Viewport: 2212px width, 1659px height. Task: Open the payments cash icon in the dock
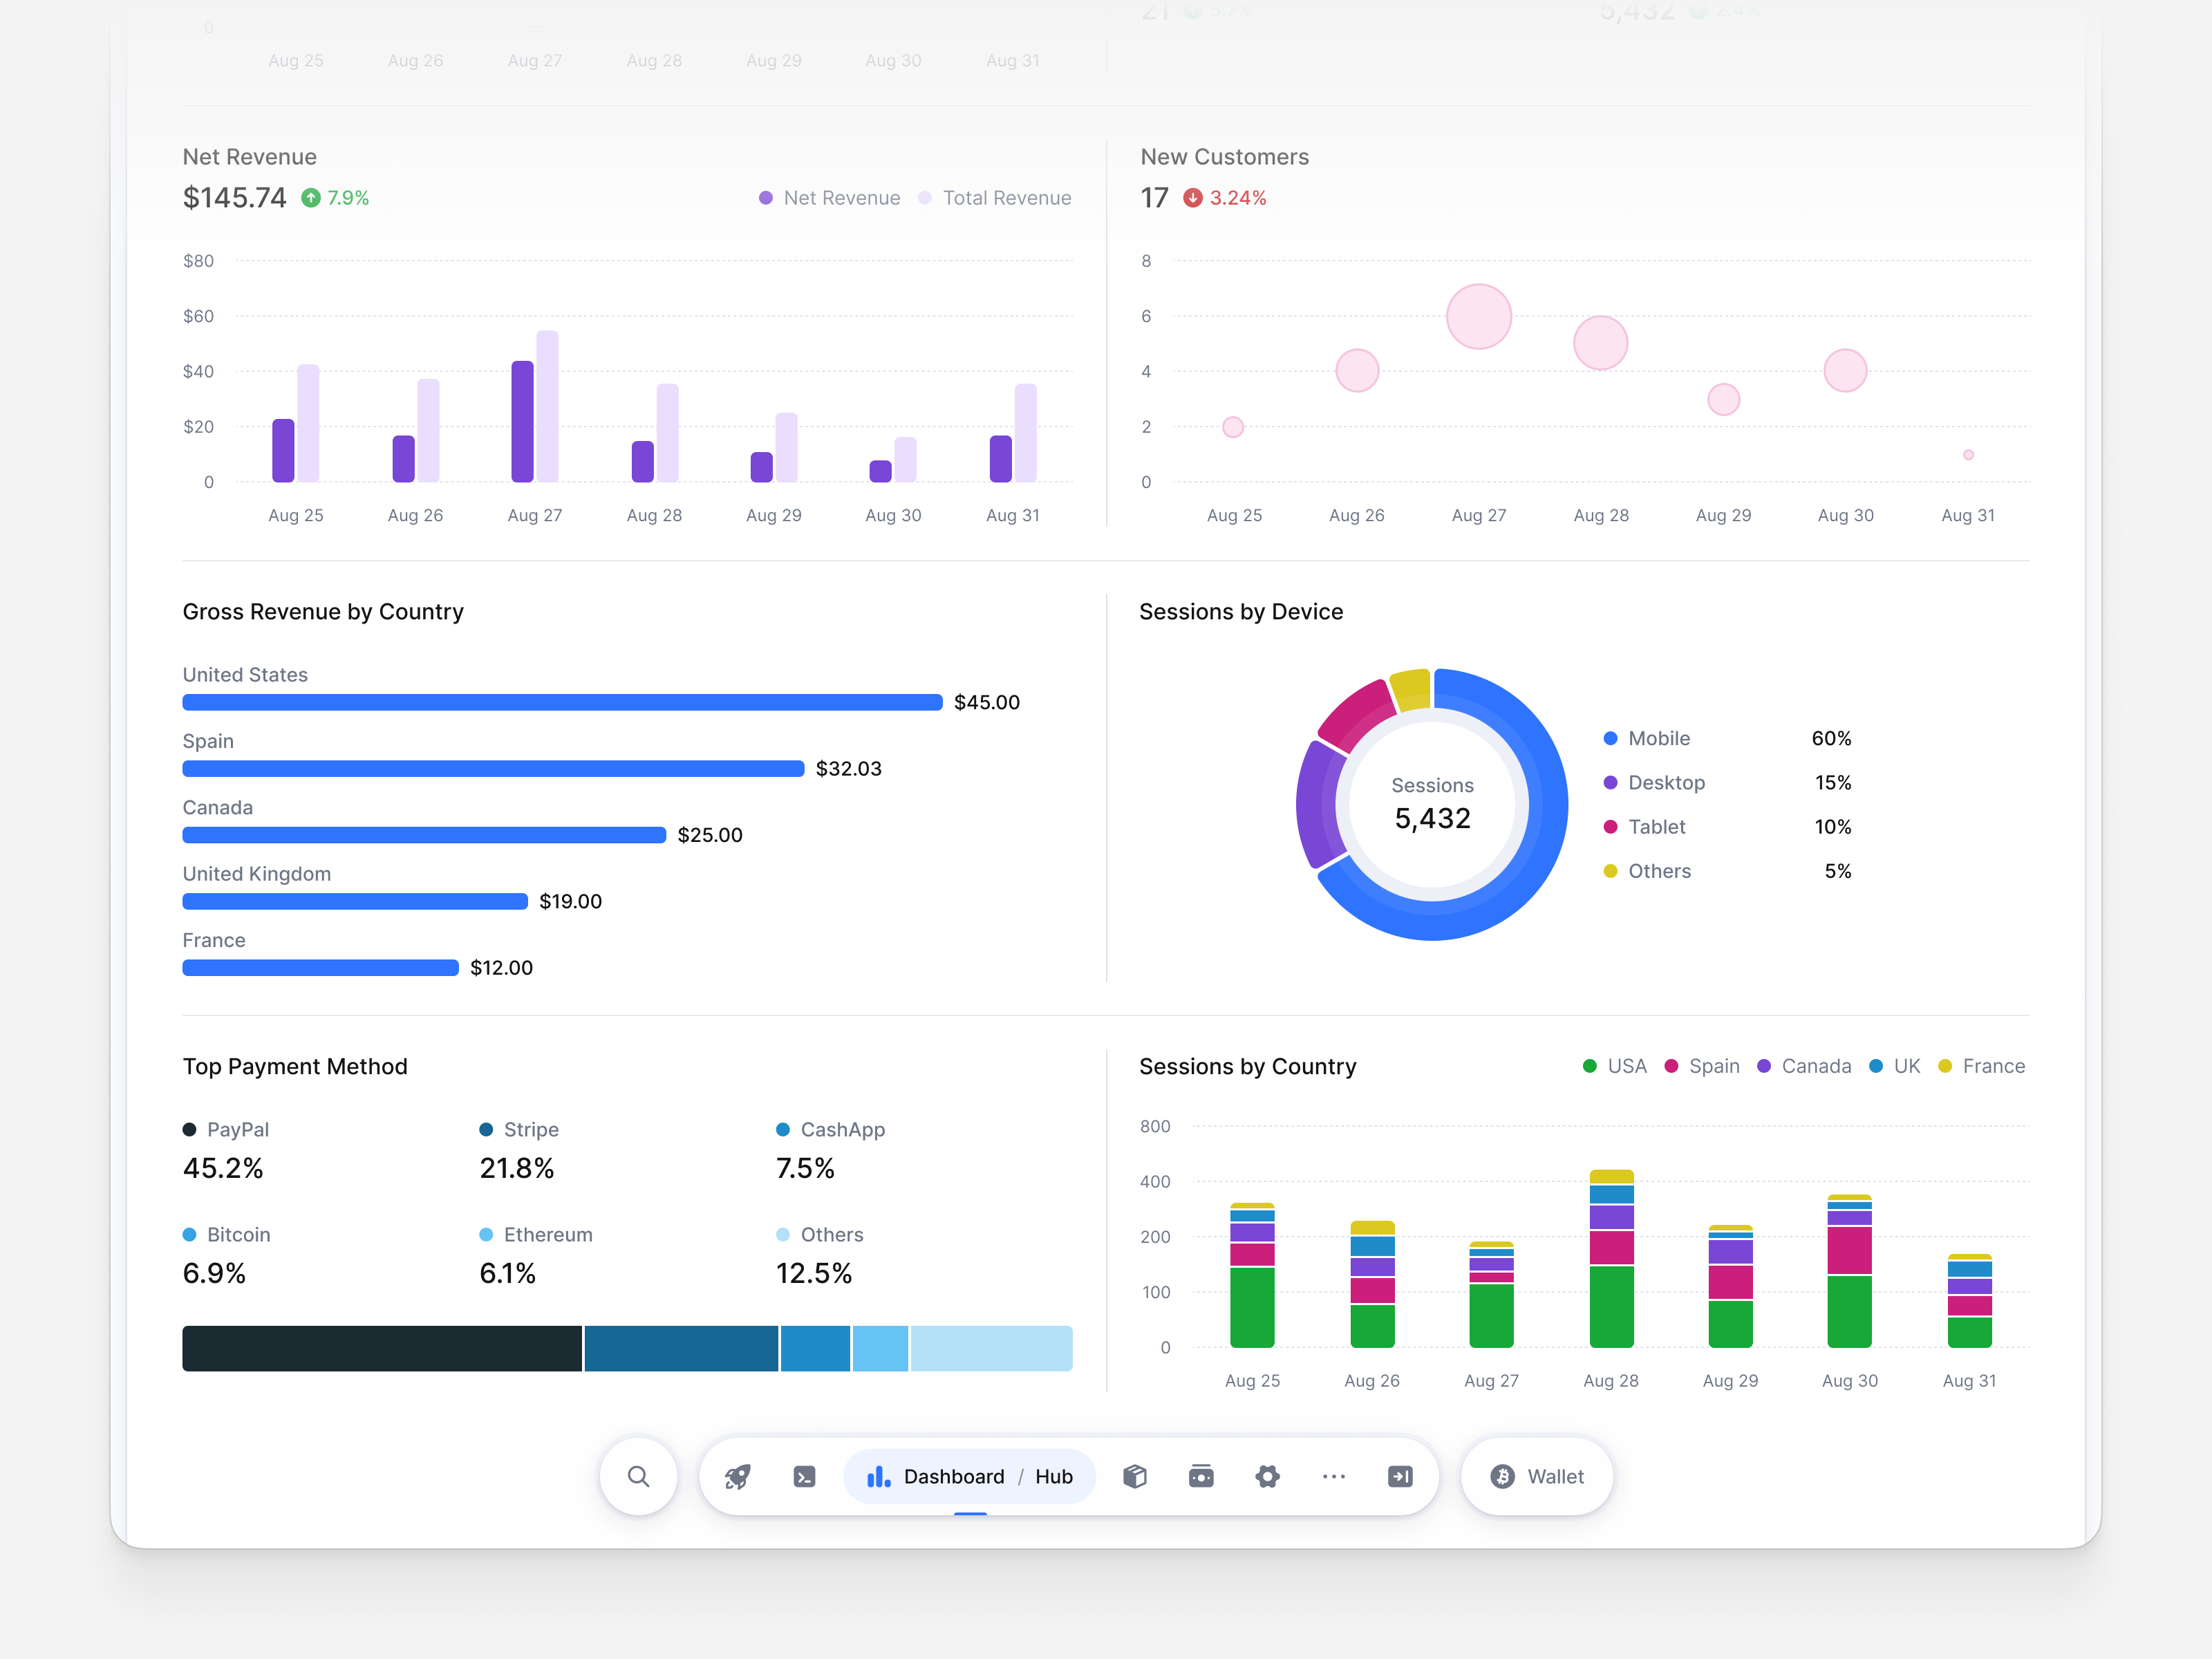(1201, 1476)
